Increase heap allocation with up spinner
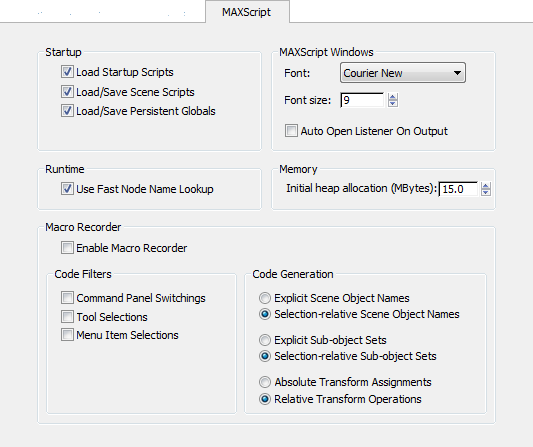The width and height of the screenshot is (533, 447). pos(486,186)
